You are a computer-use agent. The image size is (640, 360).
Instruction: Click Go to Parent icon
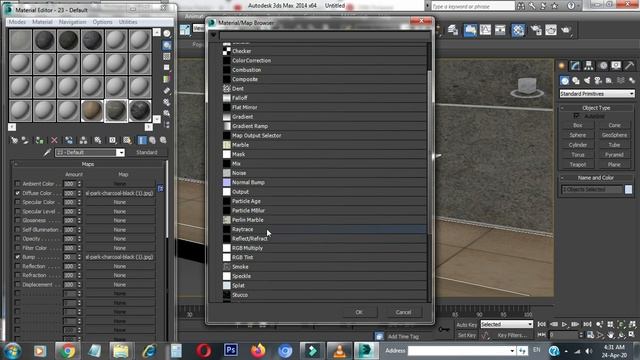click(152, 140)
